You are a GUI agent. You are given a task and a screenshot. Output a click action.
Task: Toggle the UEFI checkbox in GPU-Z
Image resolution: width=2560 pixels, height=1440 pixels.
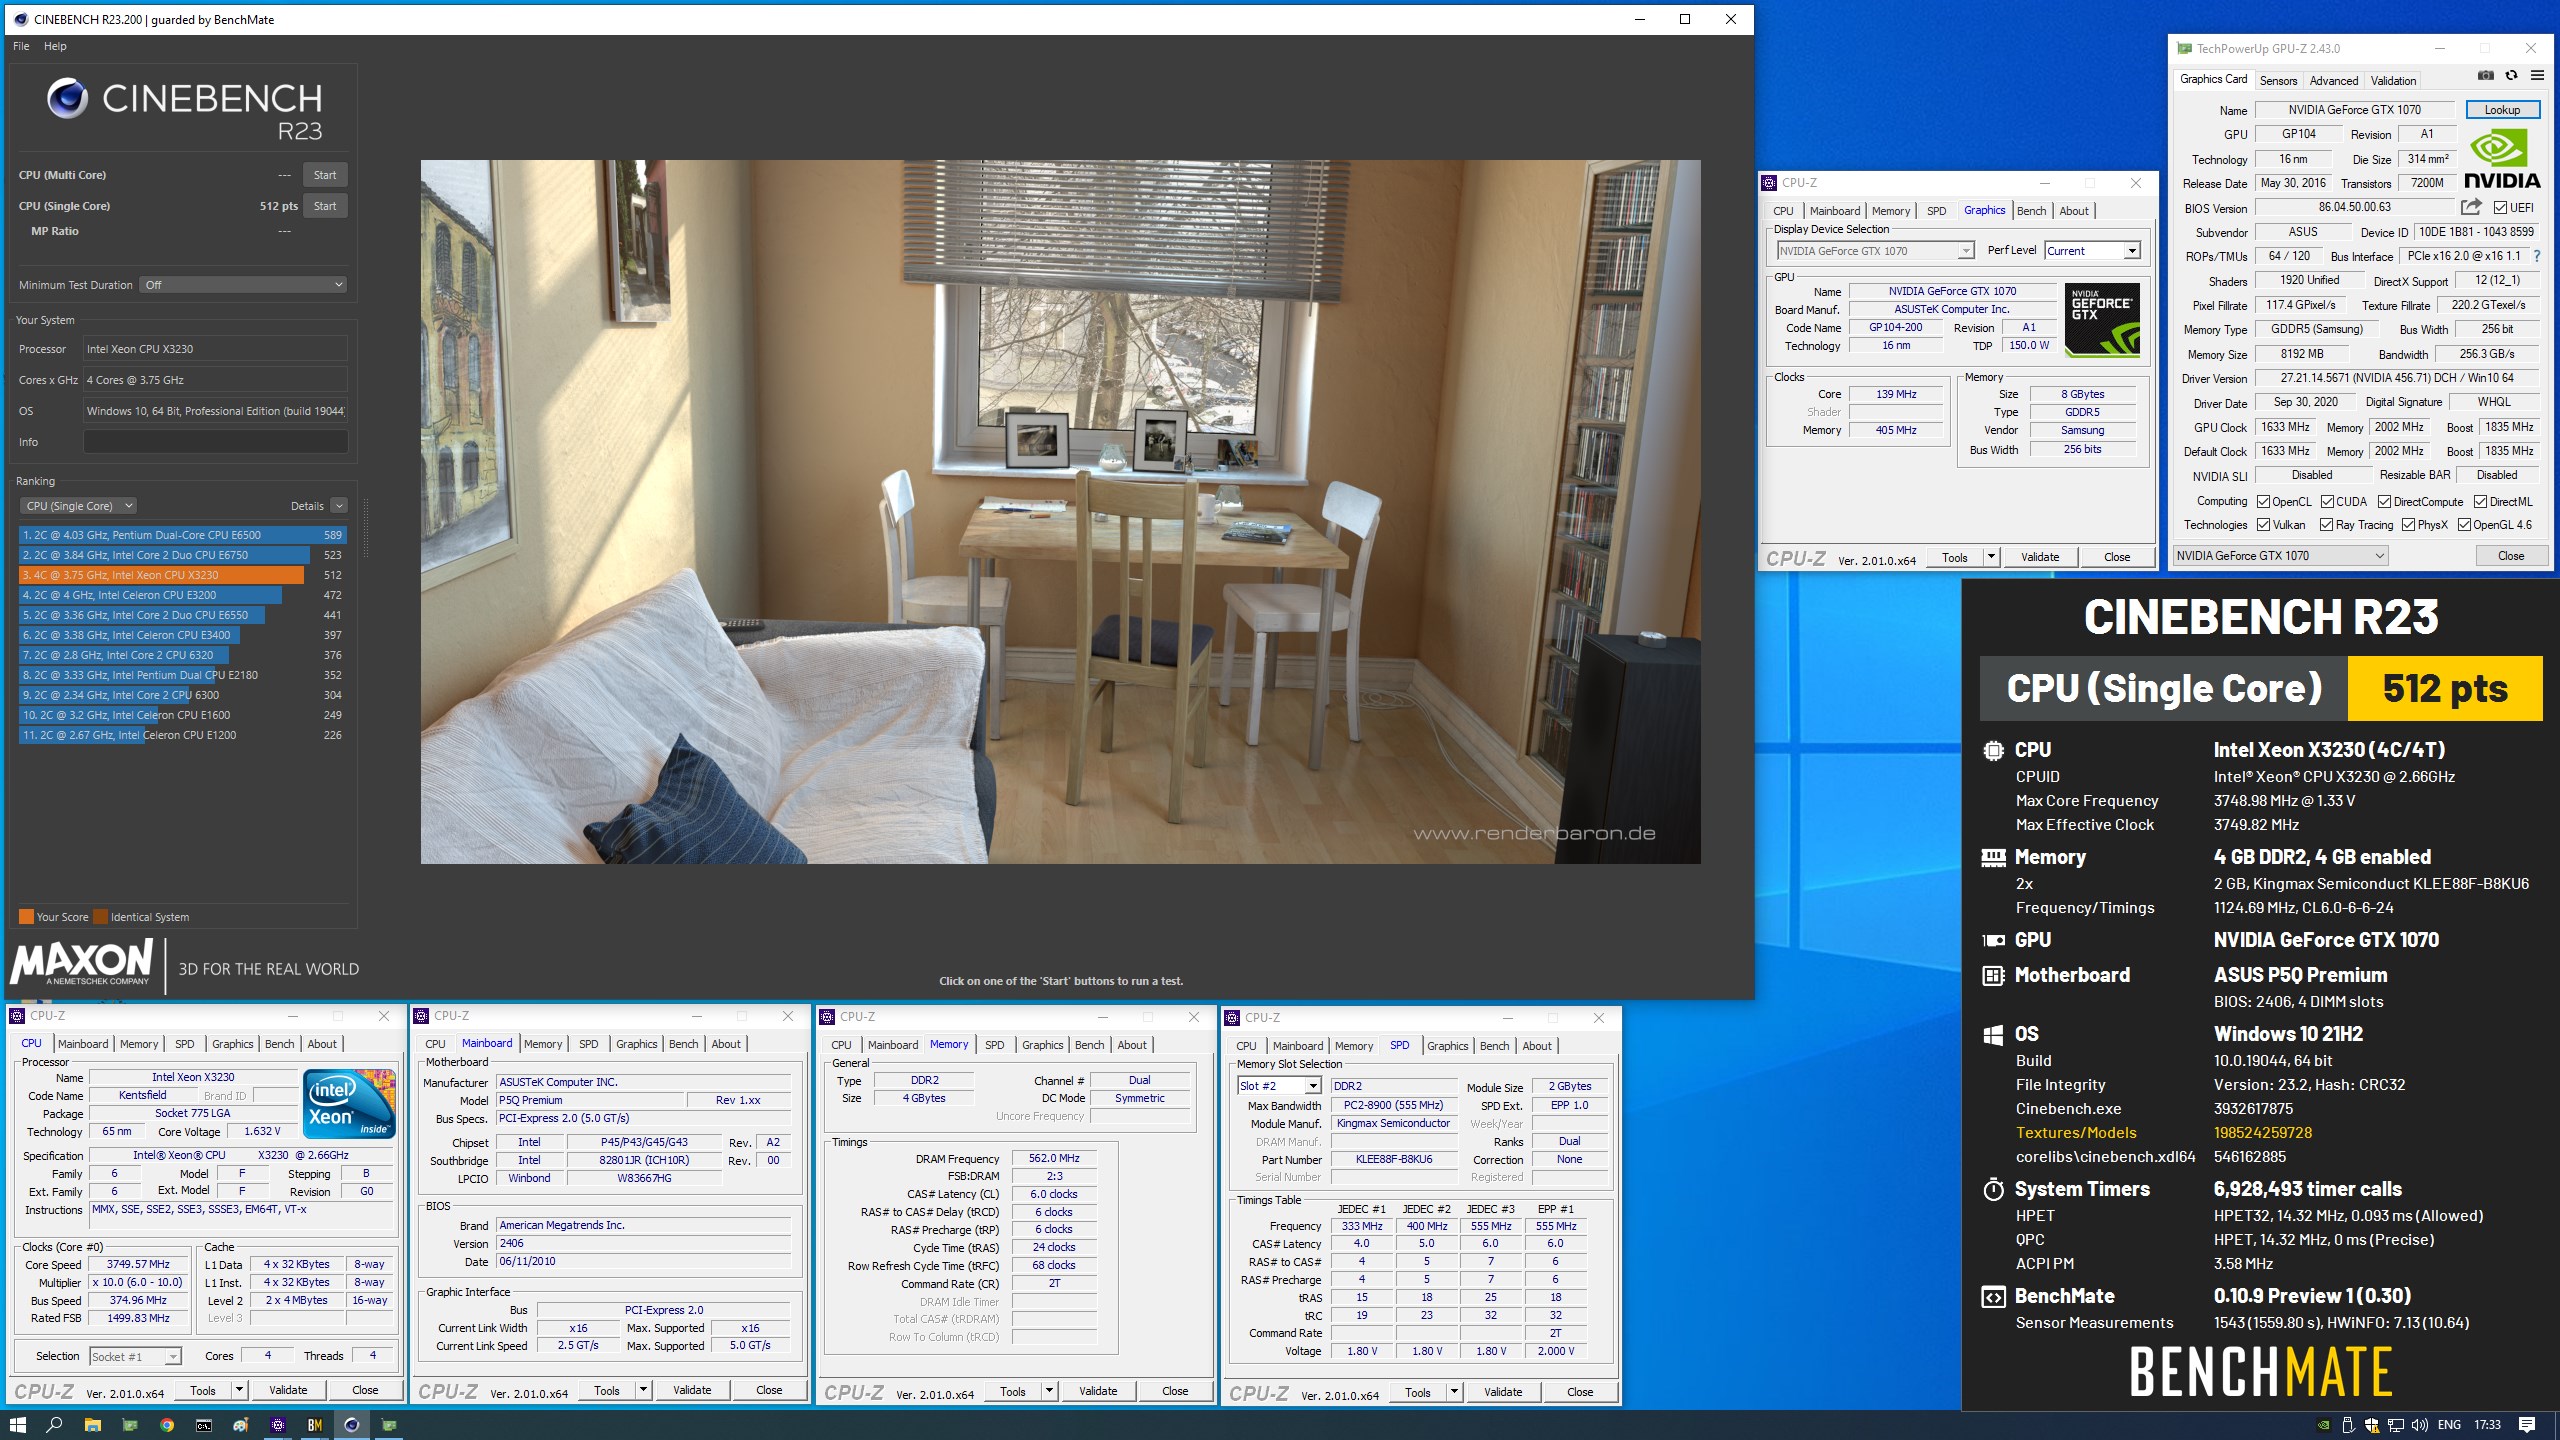point(2500,208)
